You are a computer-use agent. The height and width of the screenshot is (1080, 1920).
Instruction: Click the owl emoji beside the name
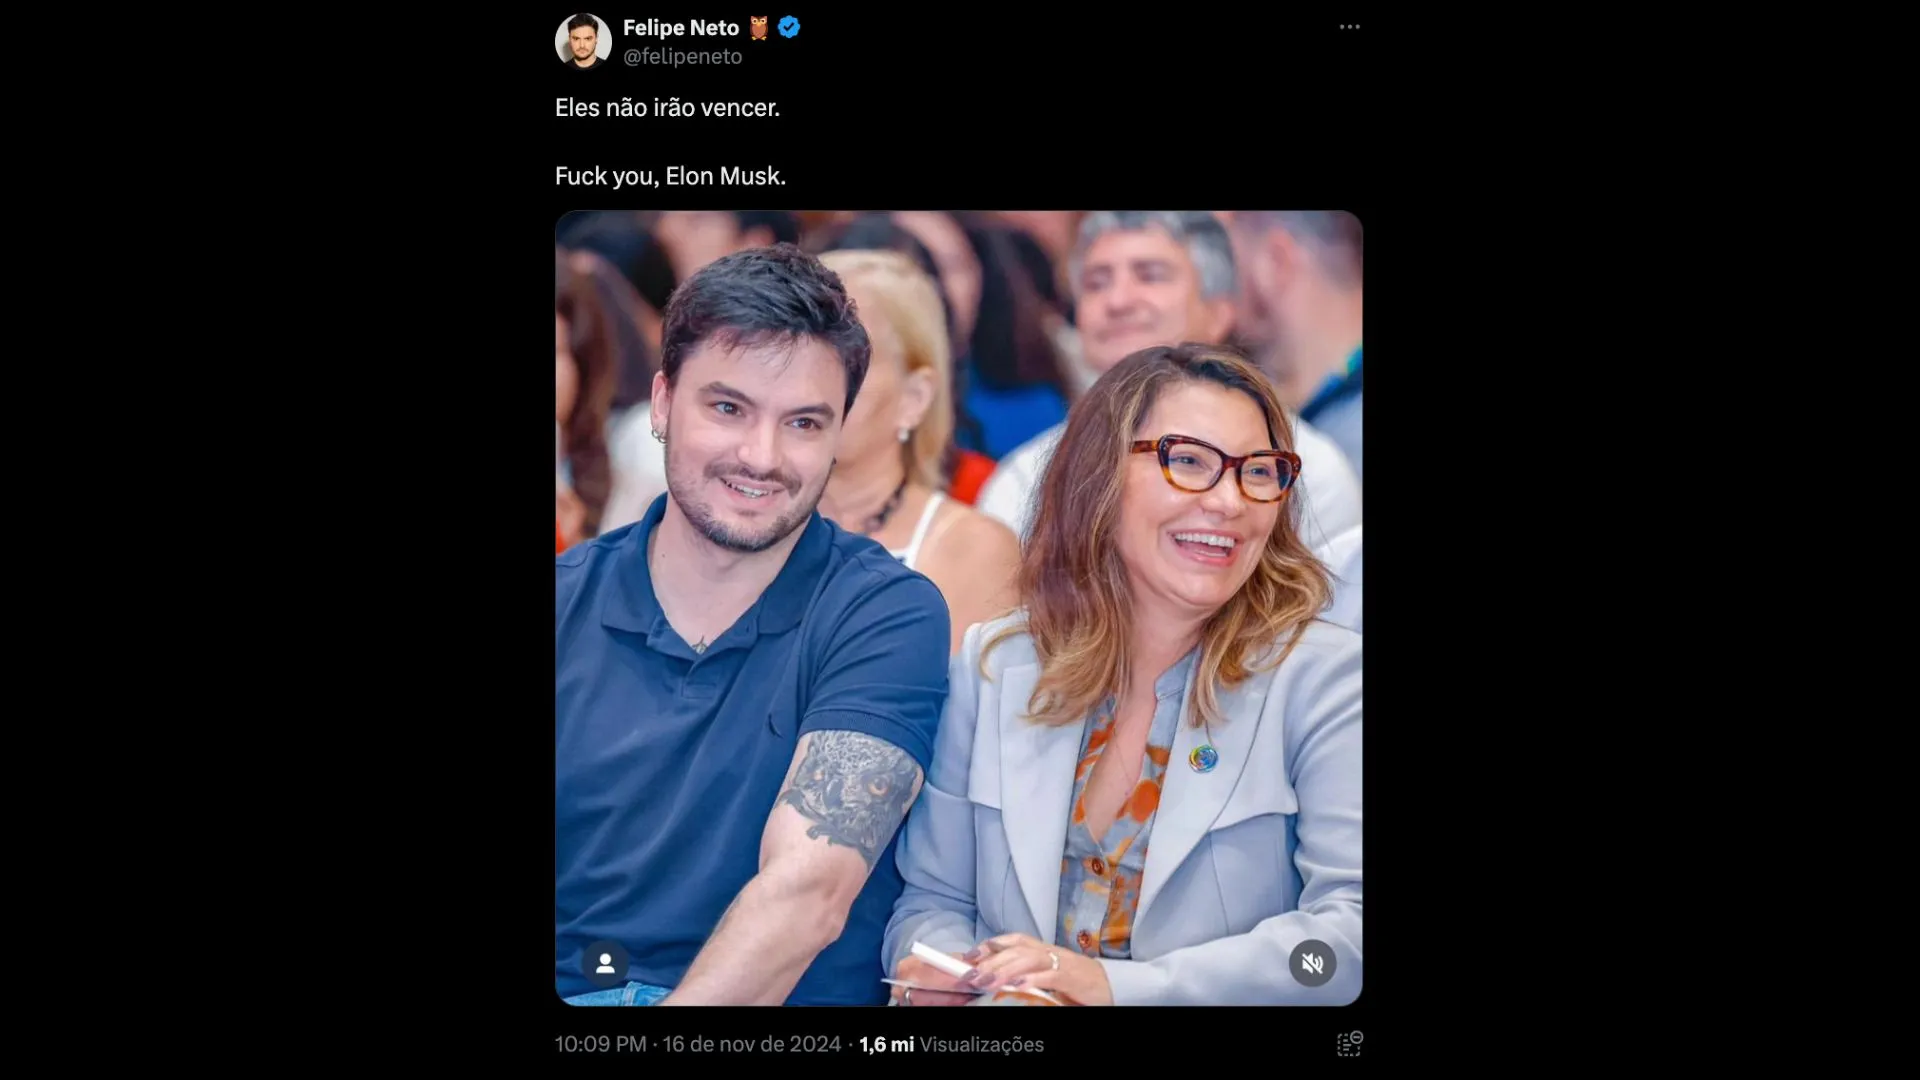759,28
